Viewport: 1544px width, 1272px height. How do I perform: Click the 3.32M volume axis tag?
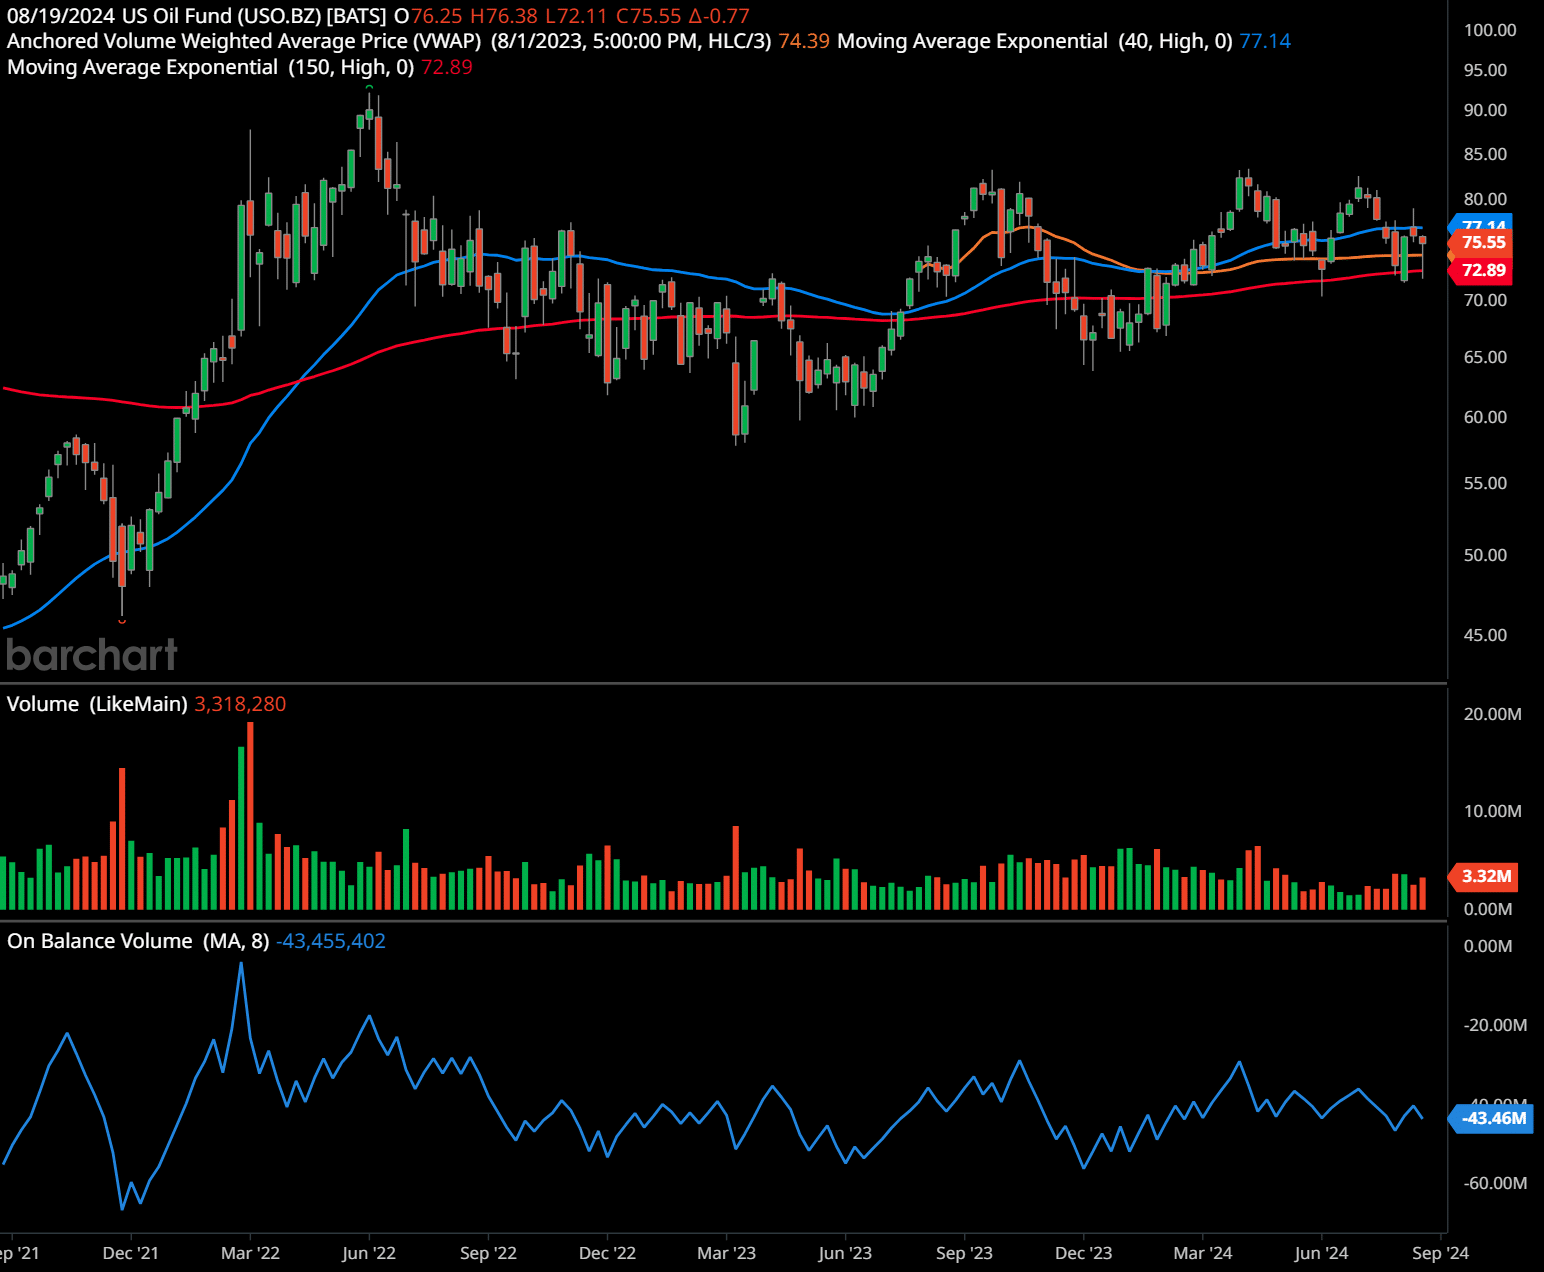(1484, 876)
